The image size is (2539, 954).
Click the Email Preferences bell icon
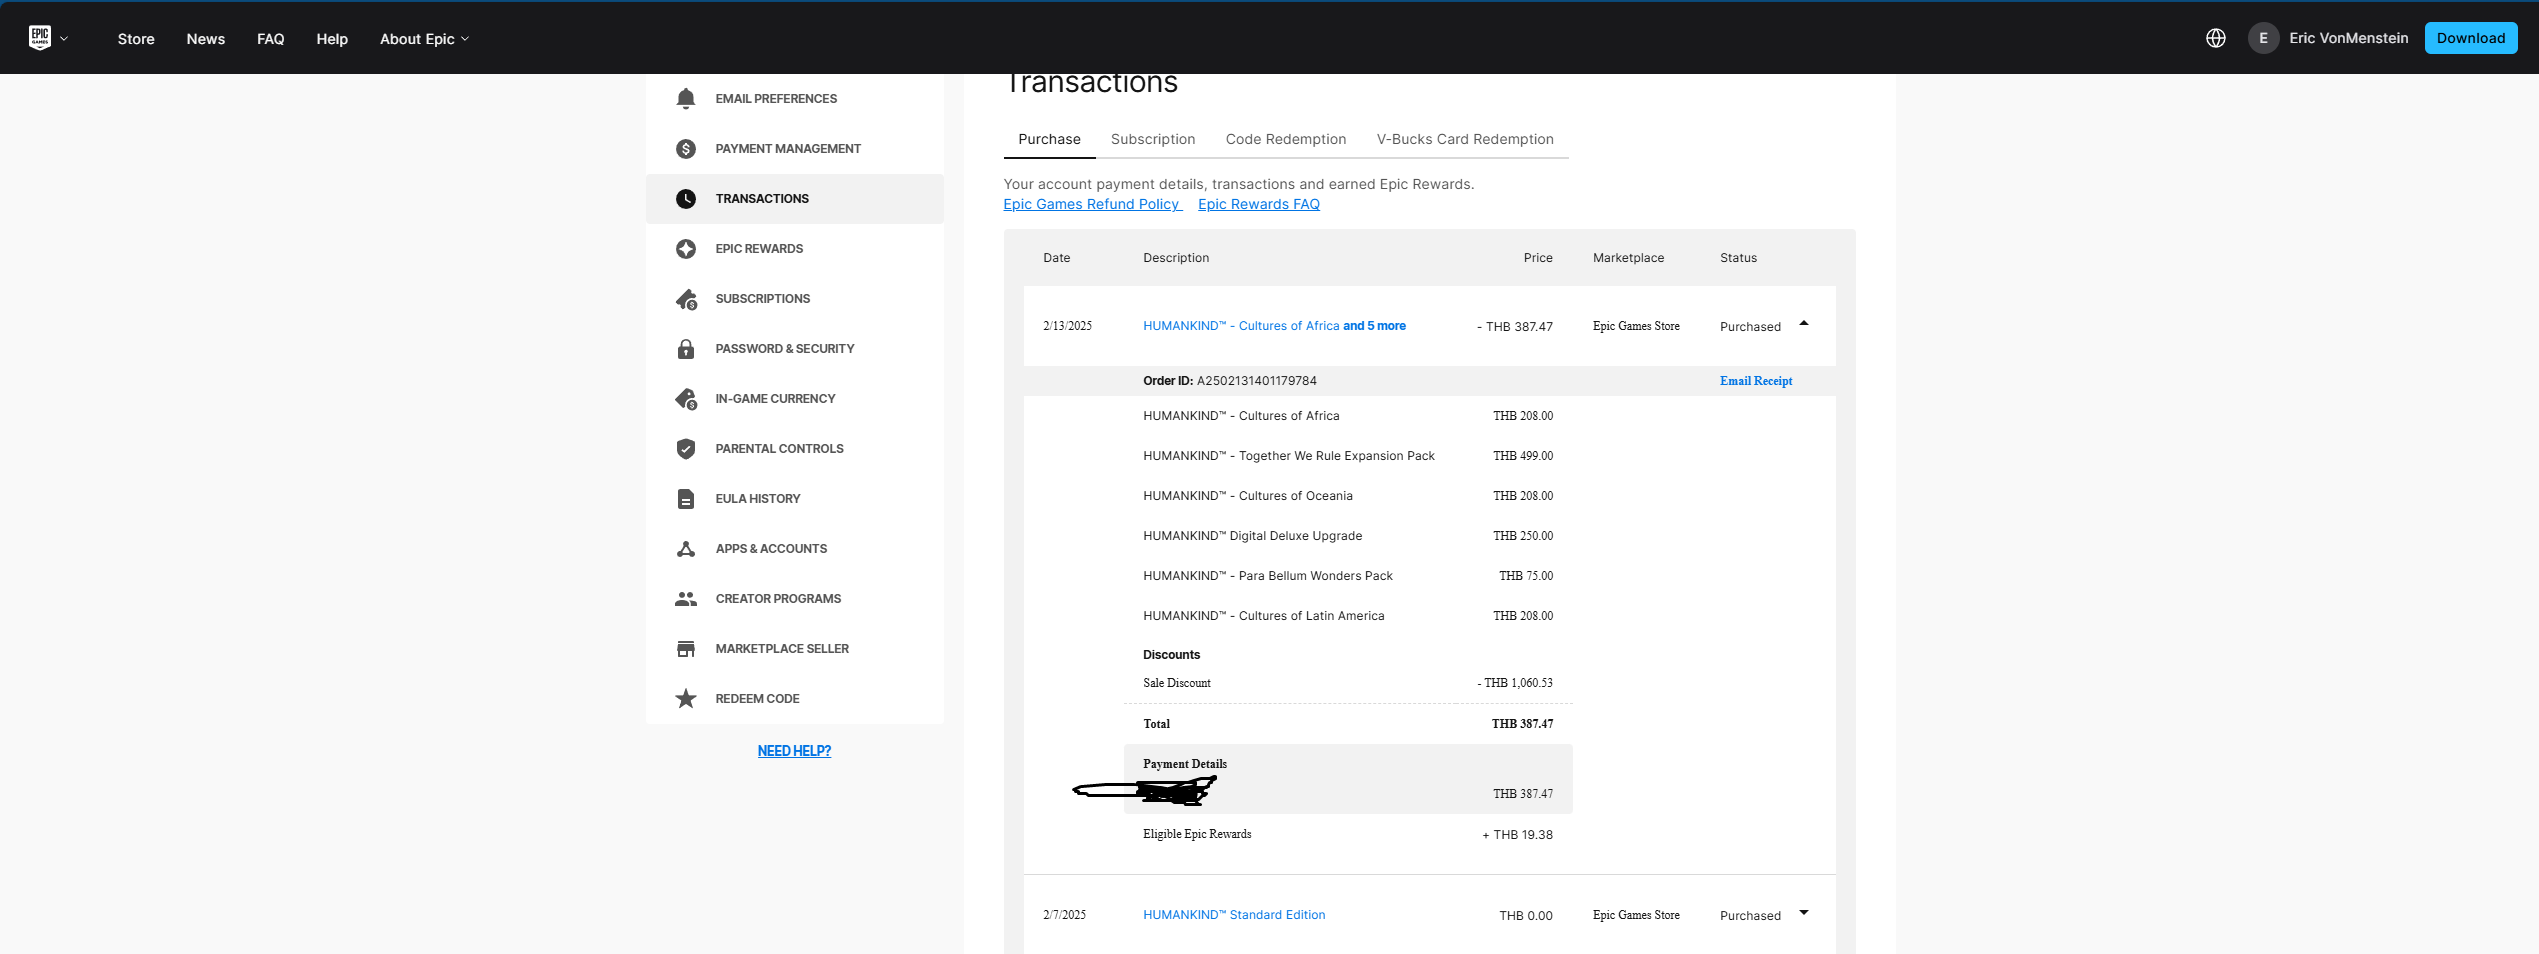point(686,98)
